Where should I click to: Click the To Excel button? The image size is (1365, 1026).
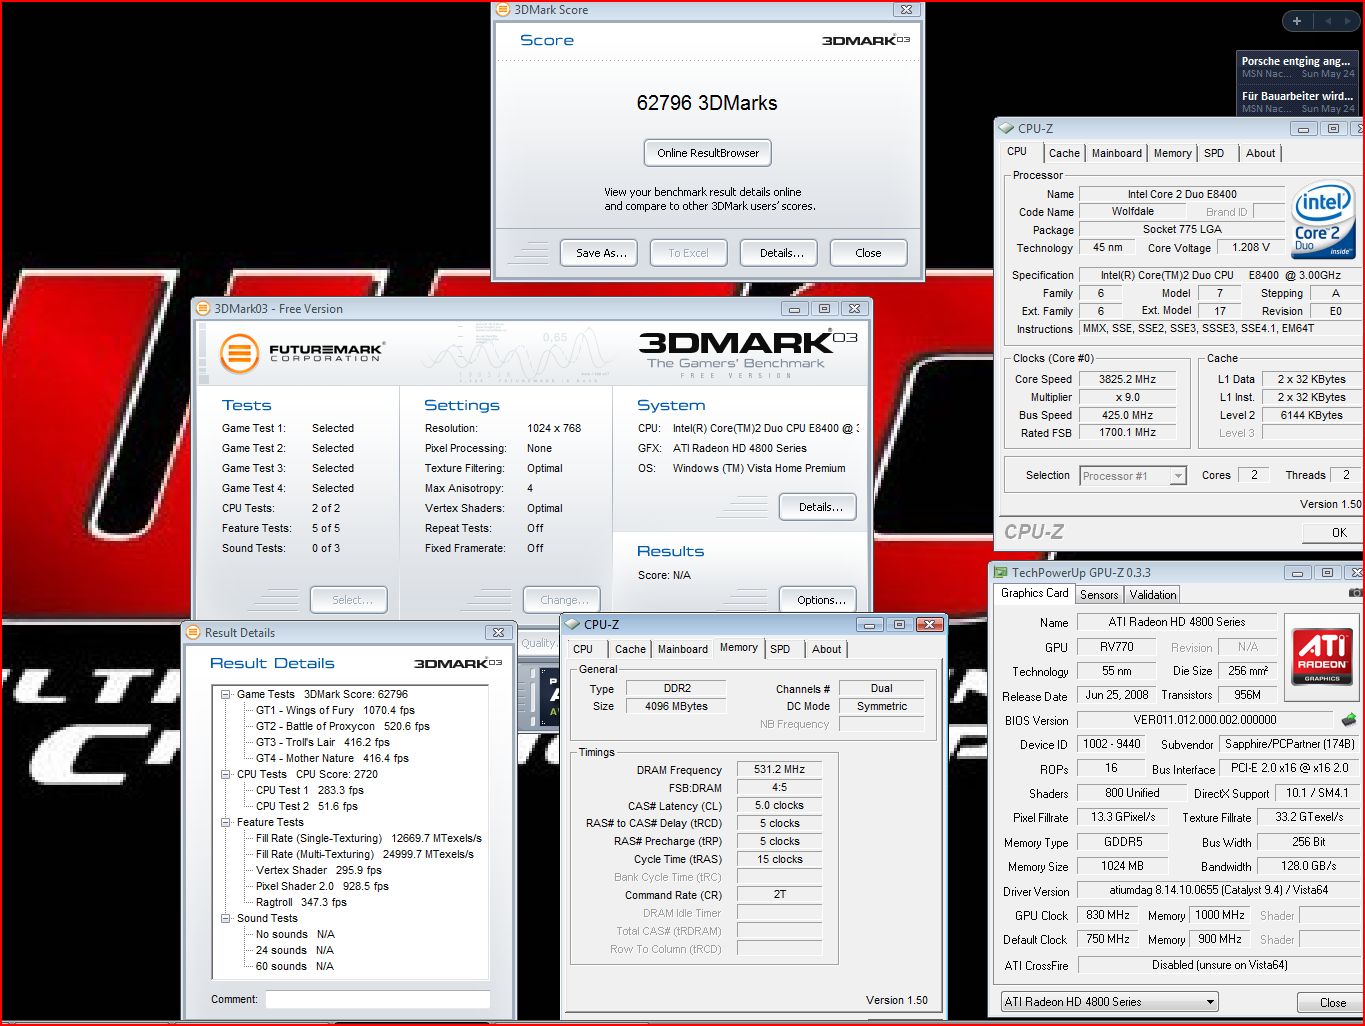tap(688, 253)
